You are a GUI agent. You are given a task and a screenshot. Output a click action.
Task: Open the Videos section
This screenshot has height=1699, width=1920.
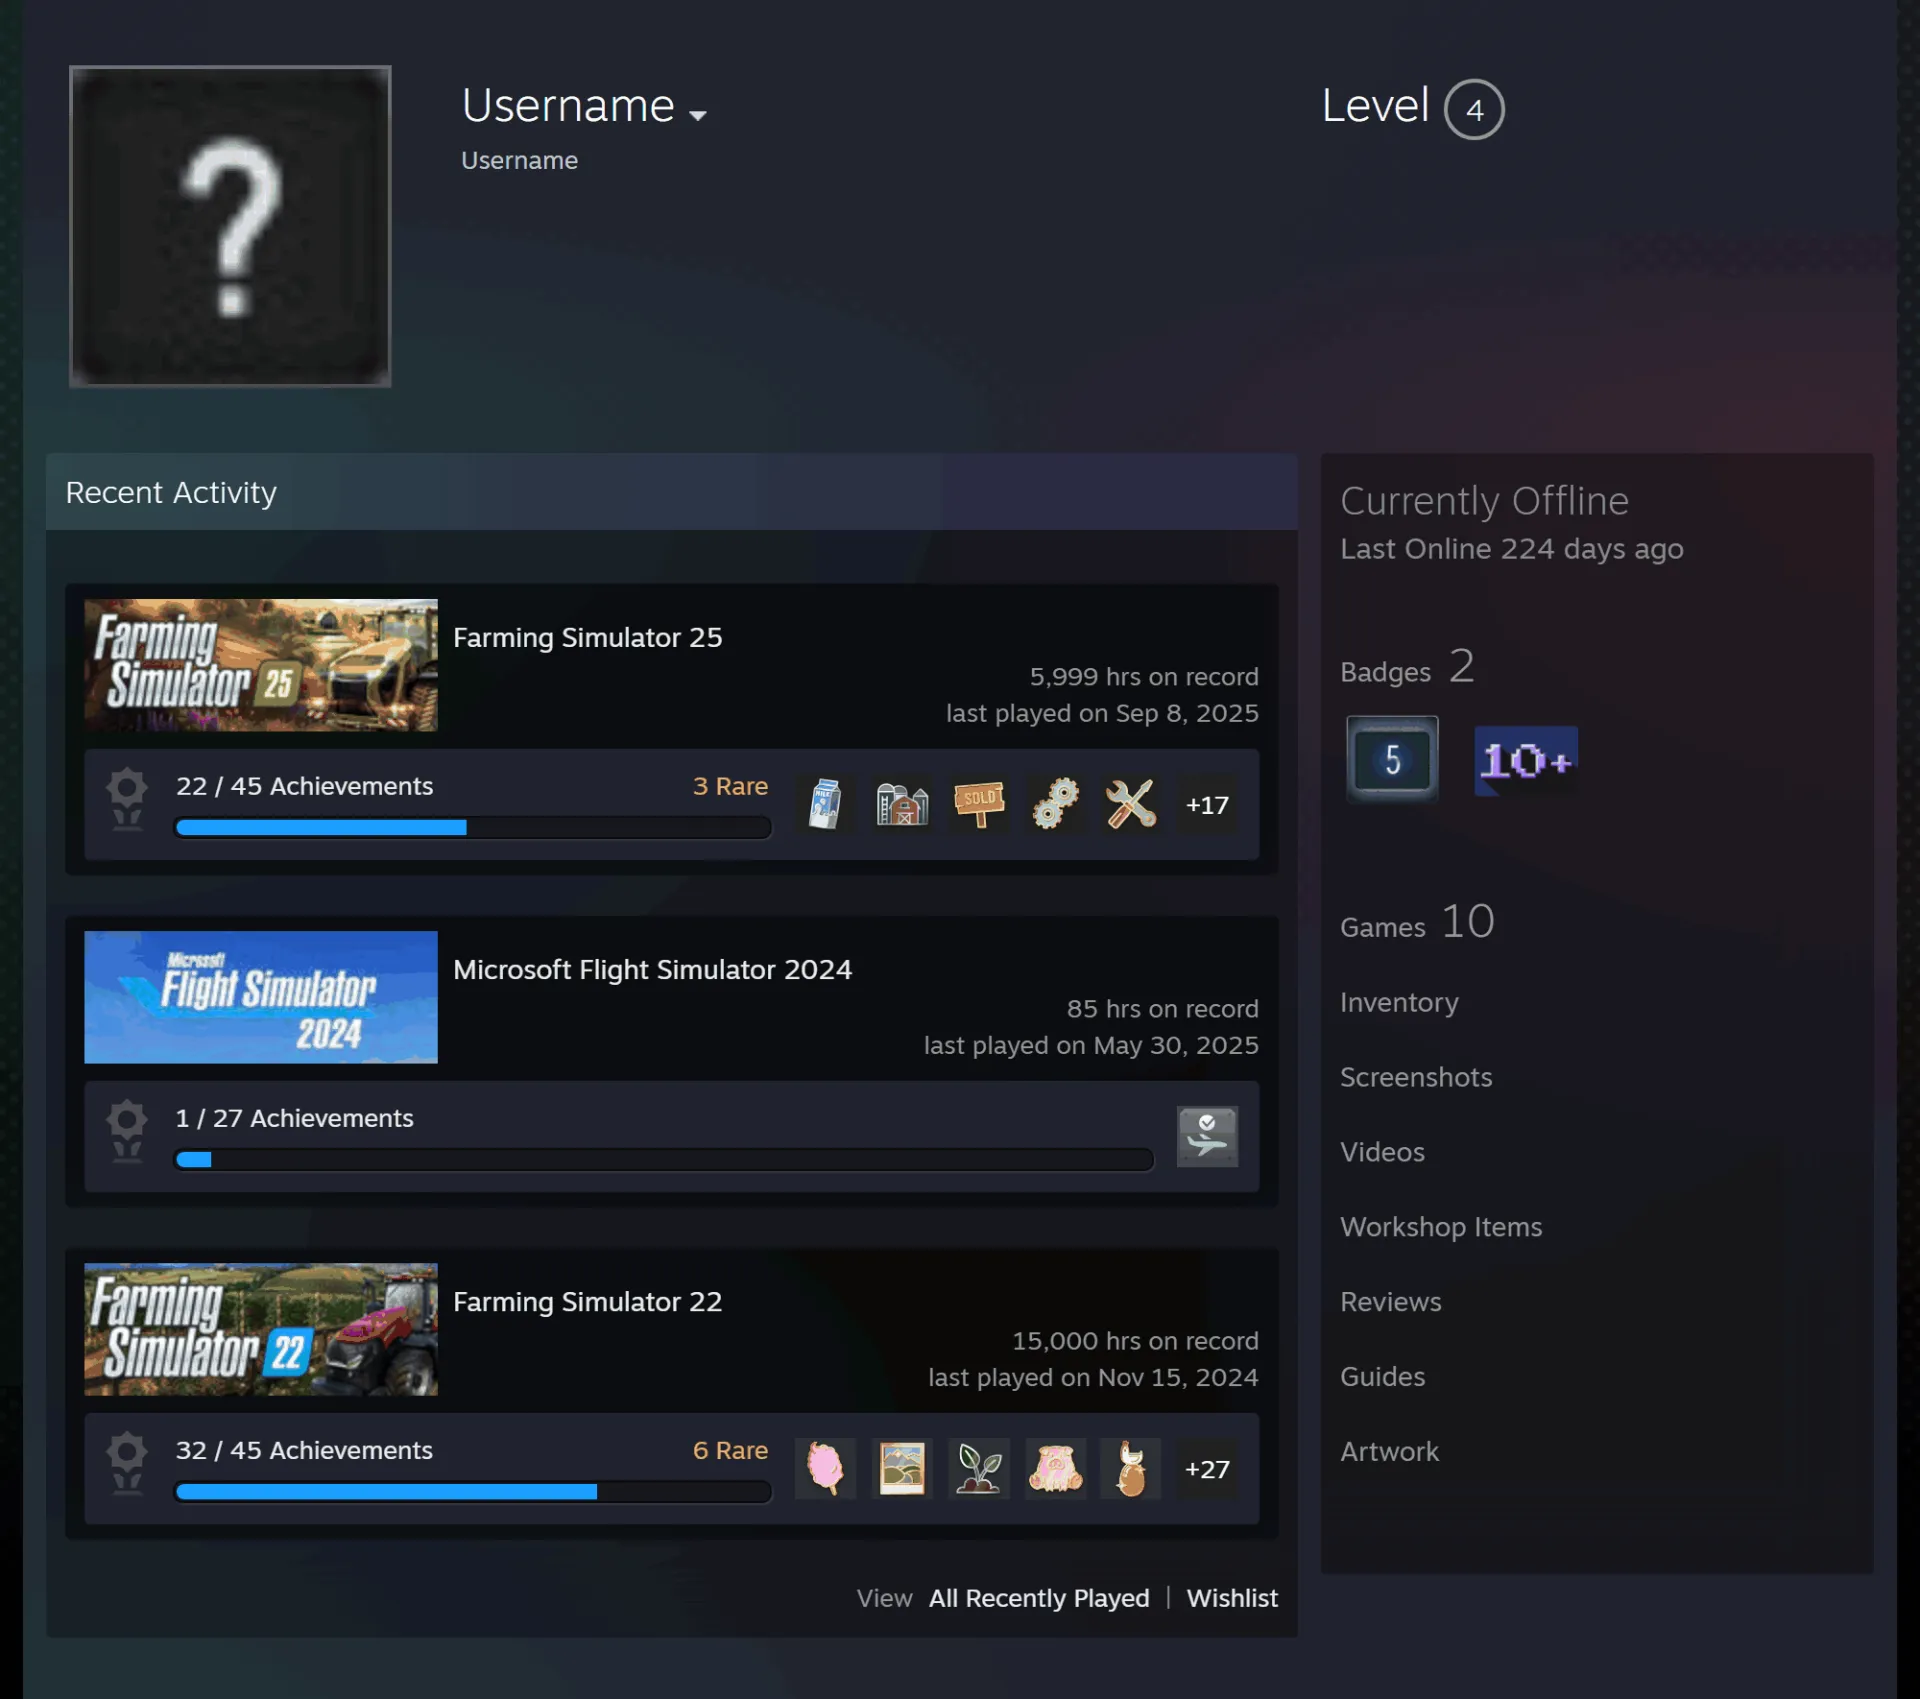tap(1382, 1152)
